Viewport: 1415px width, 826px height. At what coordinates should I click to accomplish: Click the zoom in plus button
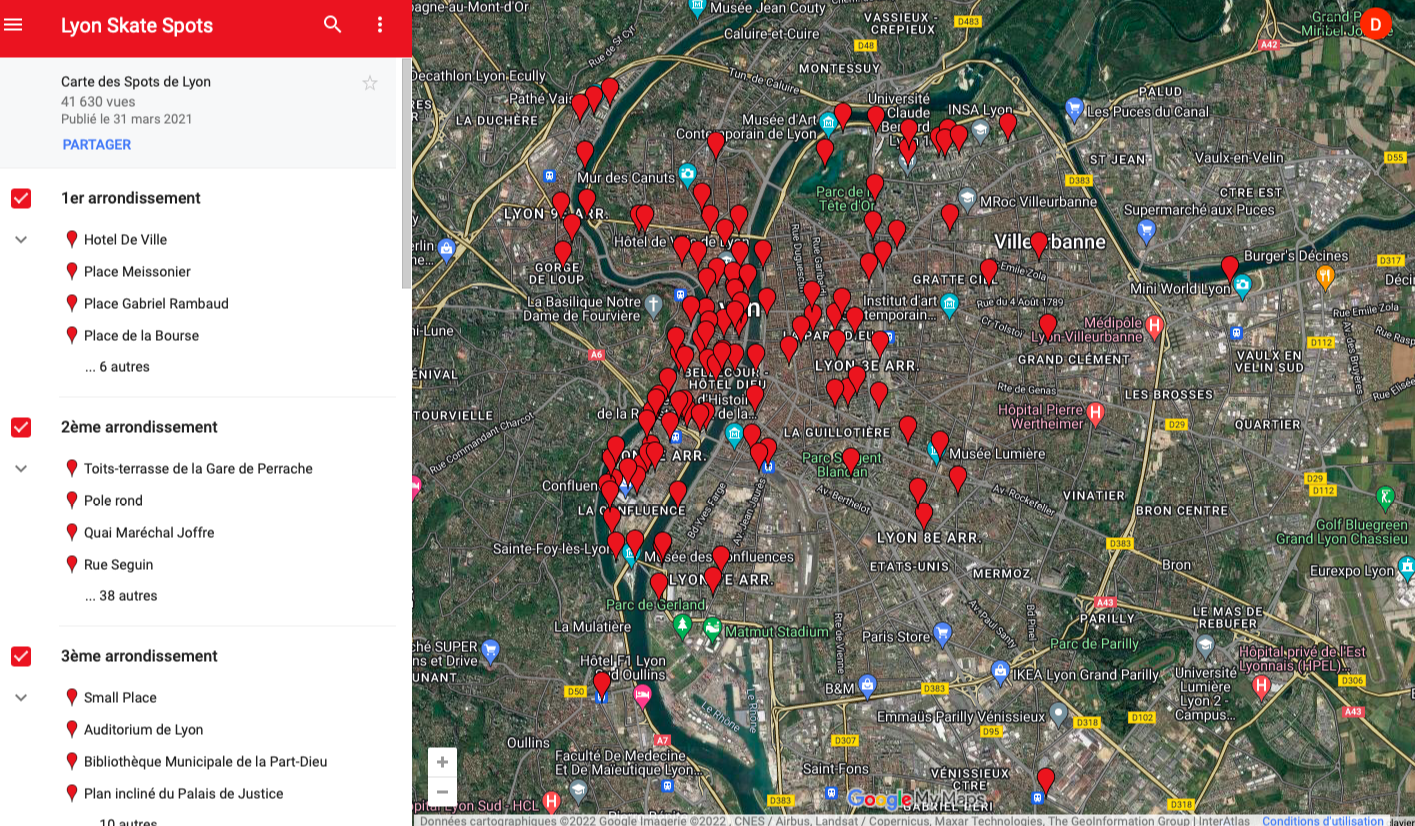pyautogui.click(x=442, y=762)
